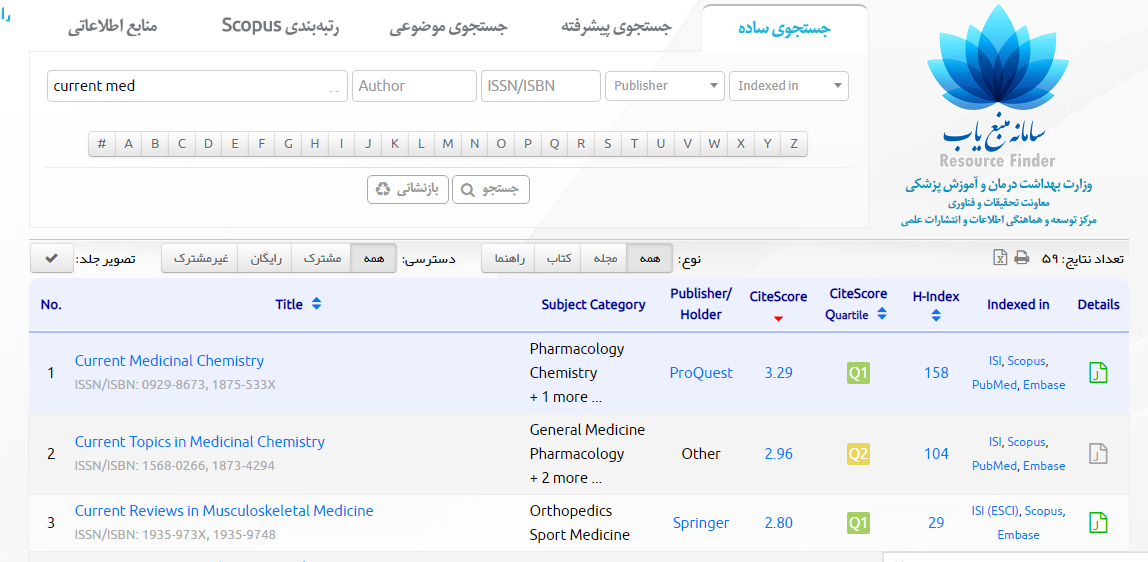Click the PubMed link in first row
This screenshot has height=562, width=1148.
(994, 385)
